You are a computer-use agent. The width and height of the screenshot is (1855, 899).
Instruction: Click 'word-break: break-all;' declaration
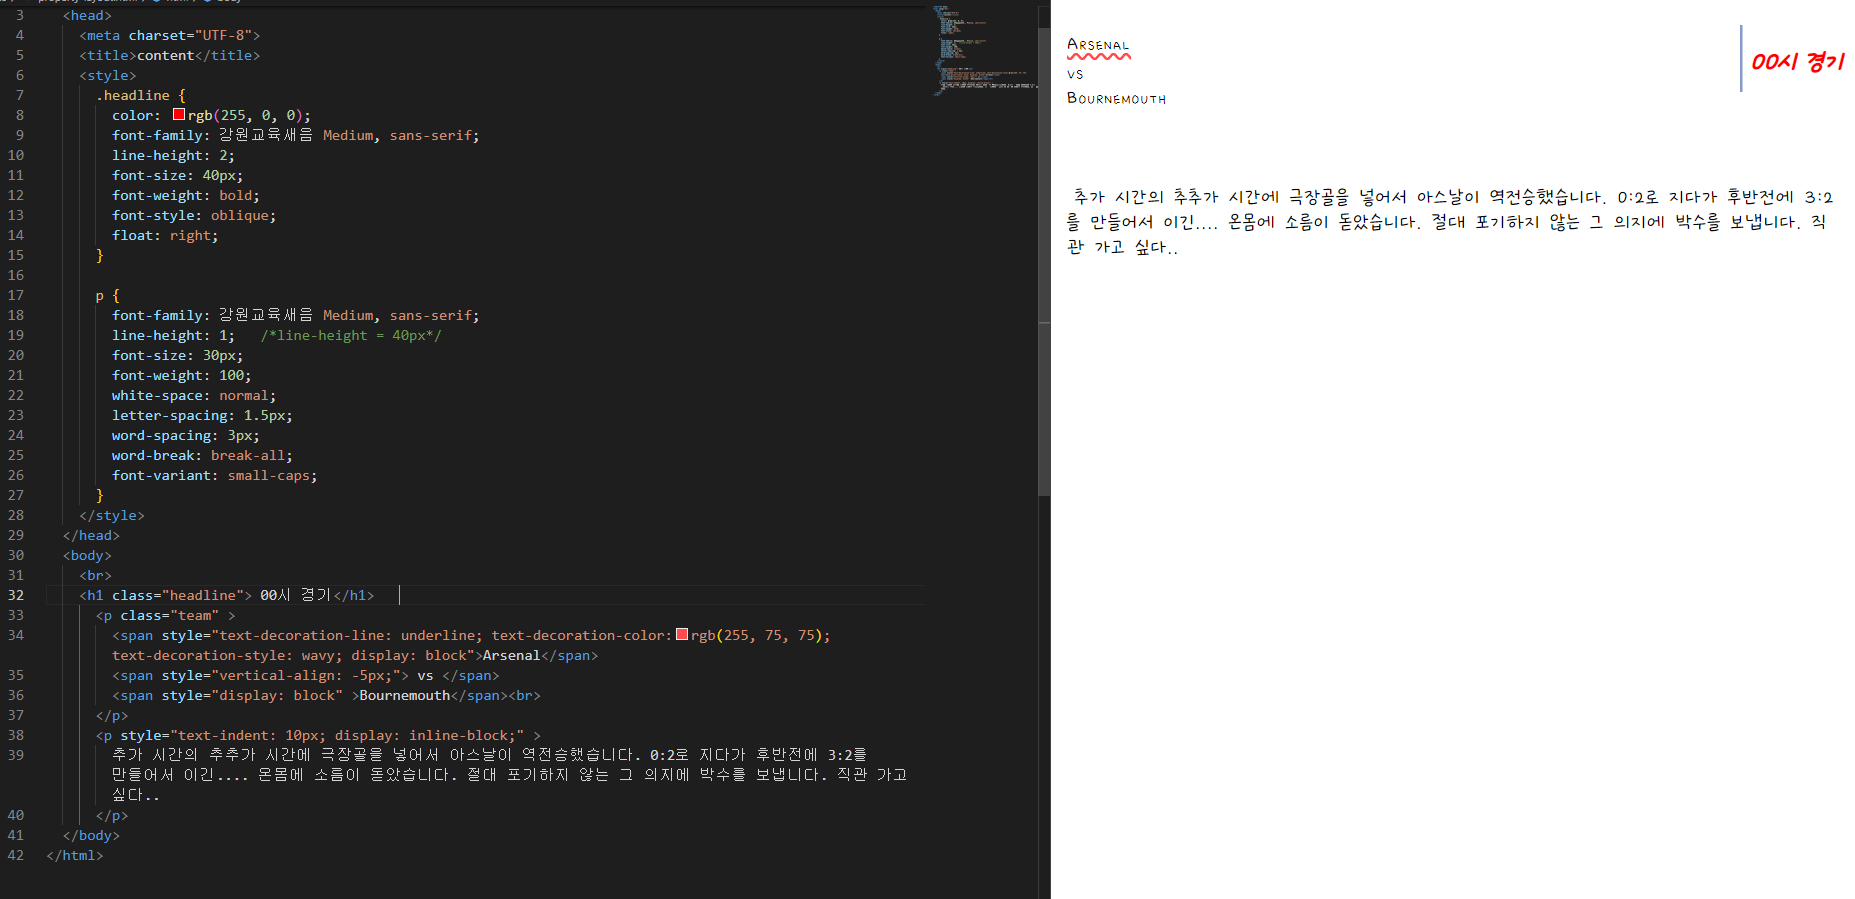coord(202,455)
